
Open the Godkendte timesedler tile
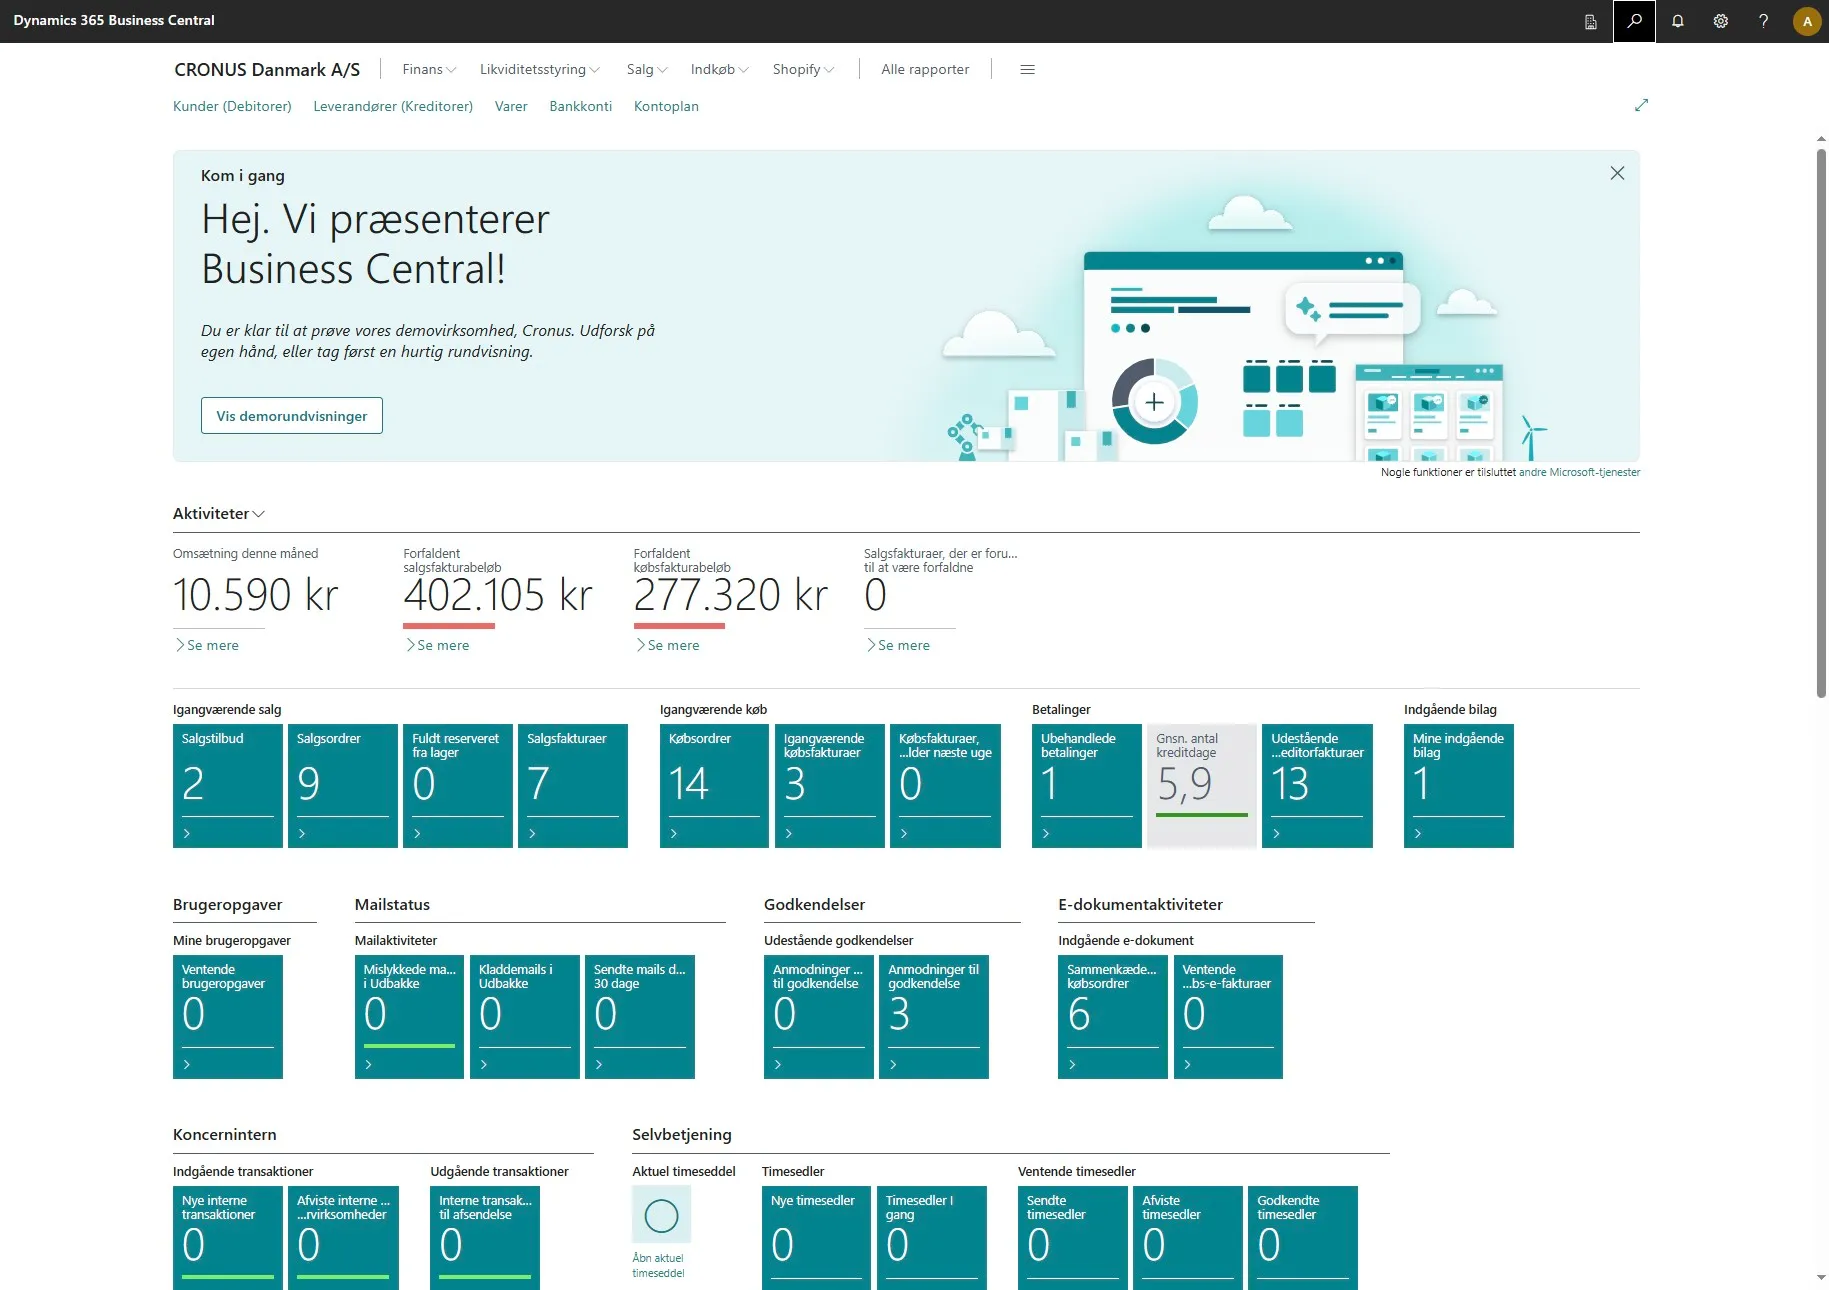(x=1303, y=1238)
